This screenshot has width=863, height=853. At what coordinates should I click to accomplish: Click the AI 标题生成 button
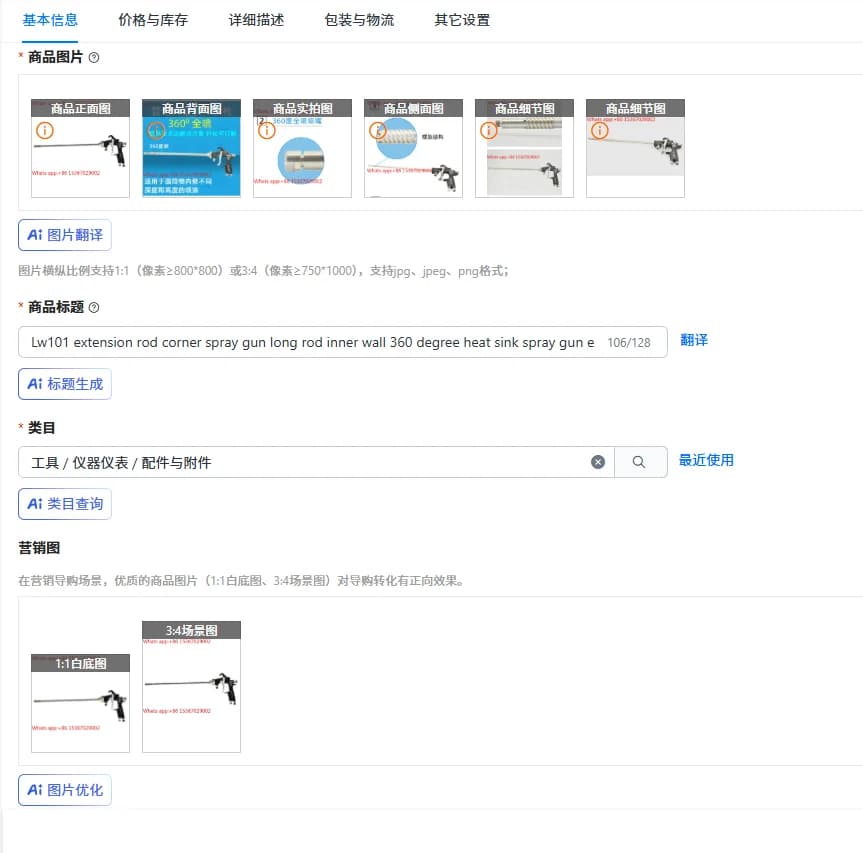coord(65,384)
